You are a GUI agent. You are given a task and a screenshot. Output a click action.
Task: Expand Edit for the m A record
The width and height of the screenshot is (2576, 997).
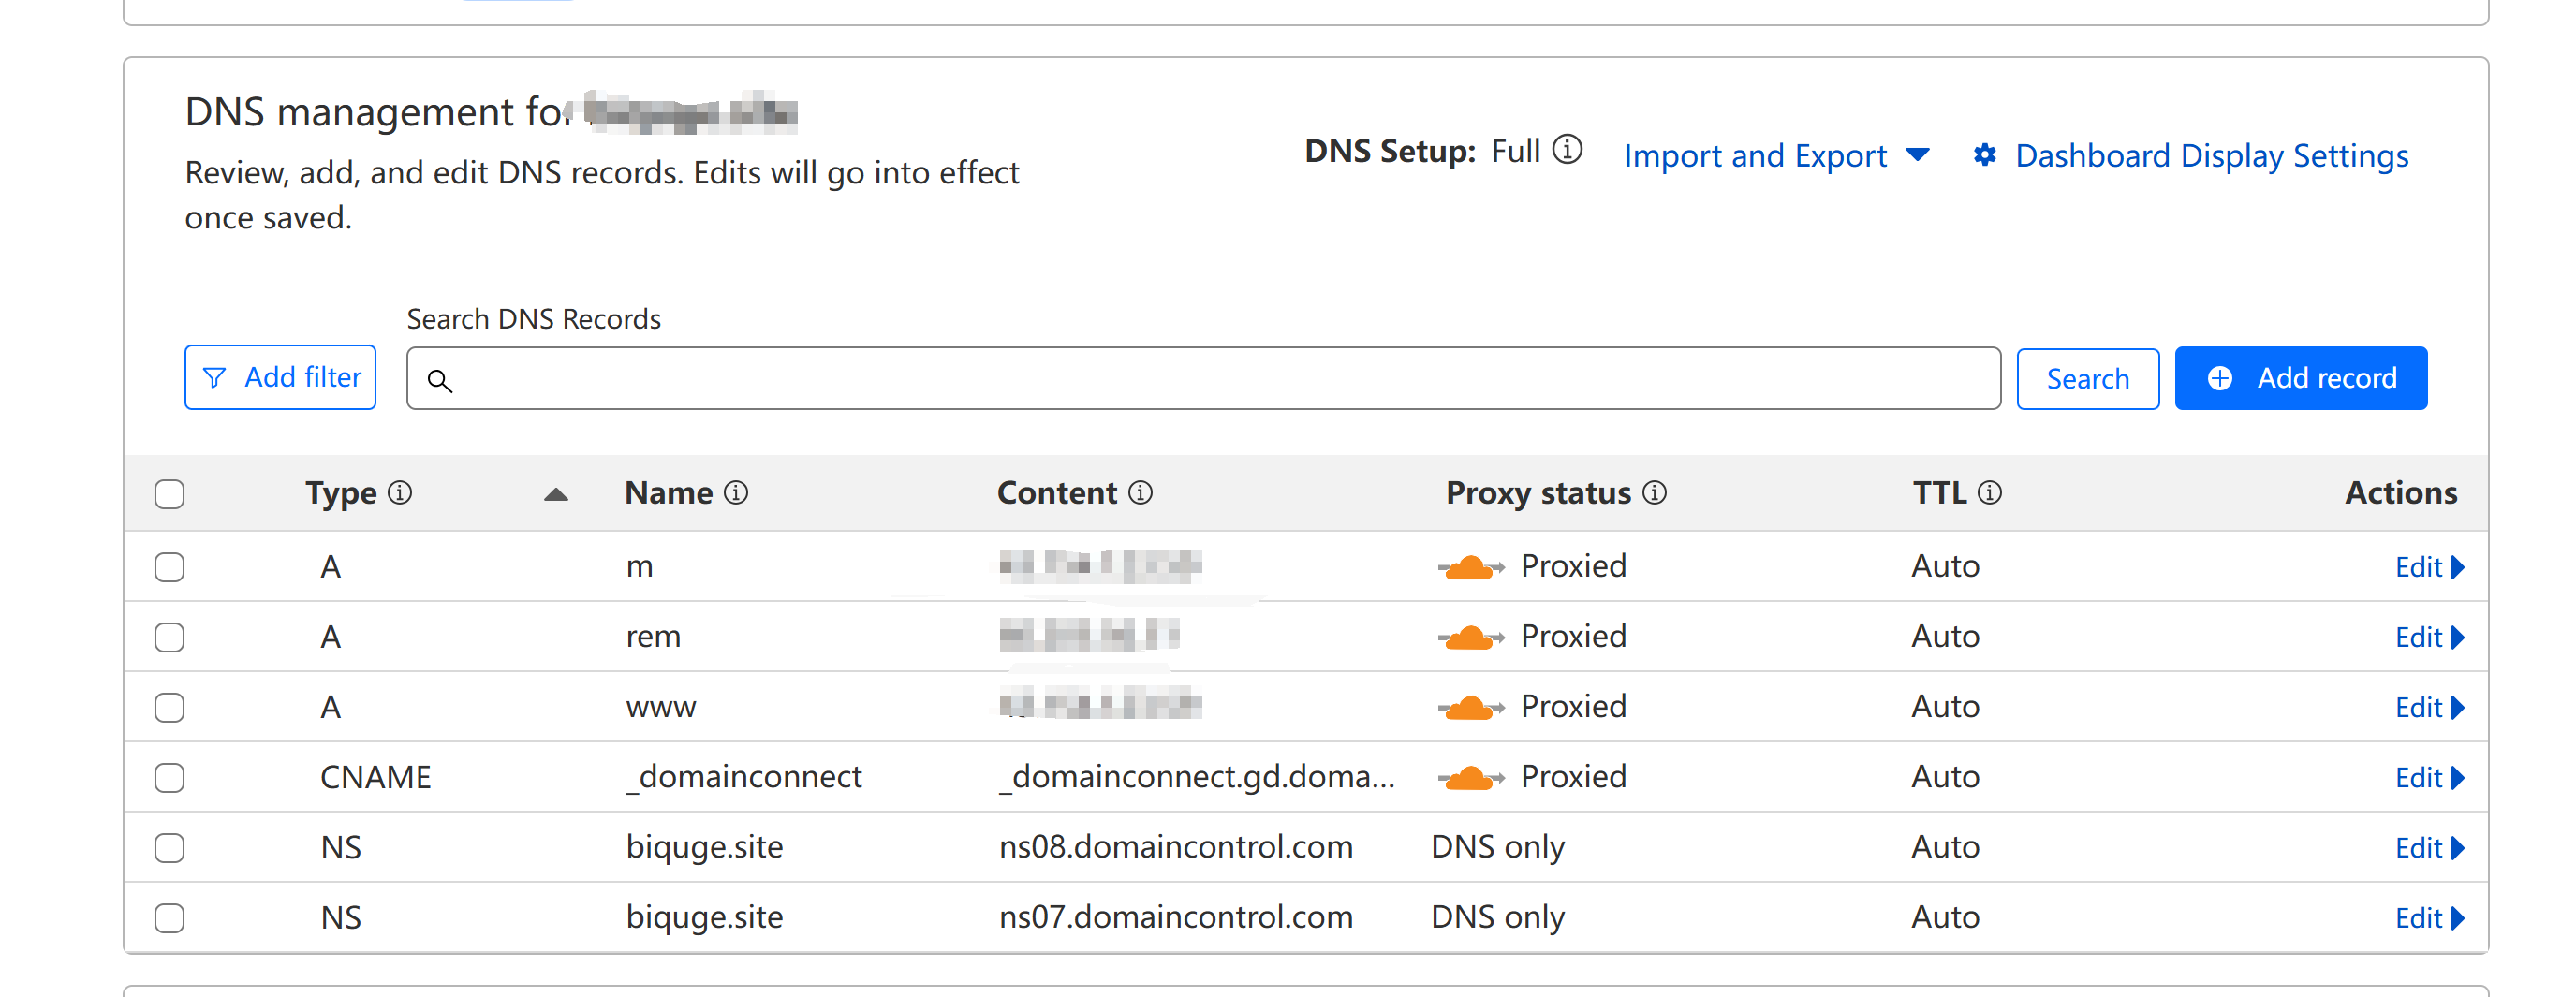2429,567
